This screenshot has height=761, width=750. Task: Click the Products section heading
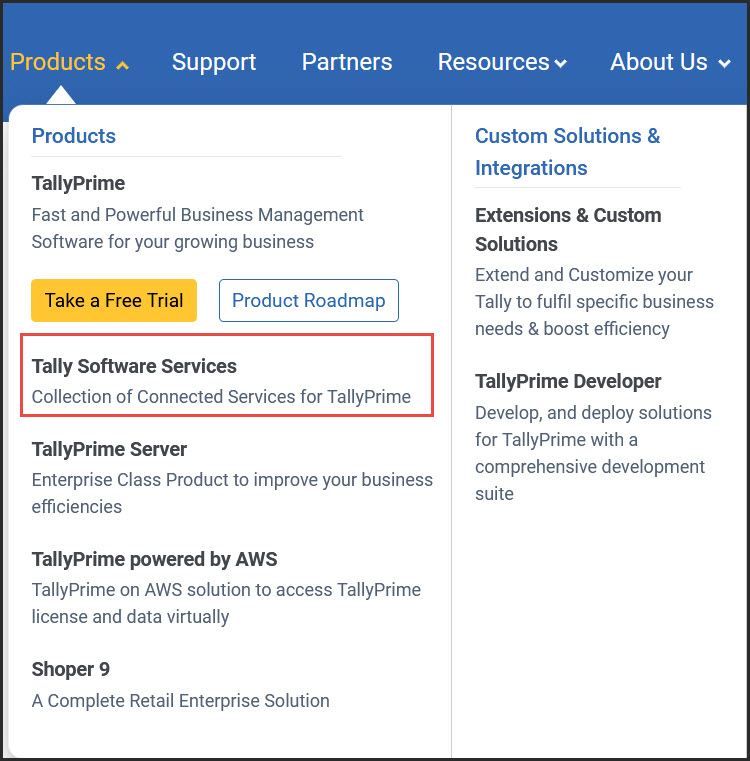tap(74, 136)
